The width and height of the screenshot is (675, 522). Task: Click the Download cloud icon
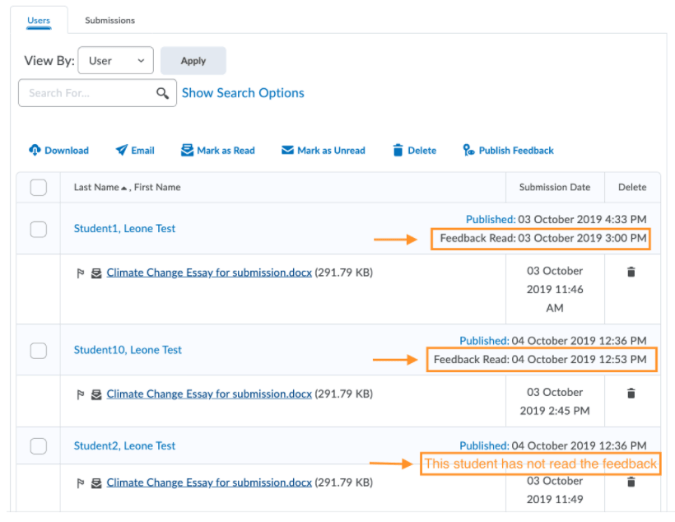[x=35, y=151]
